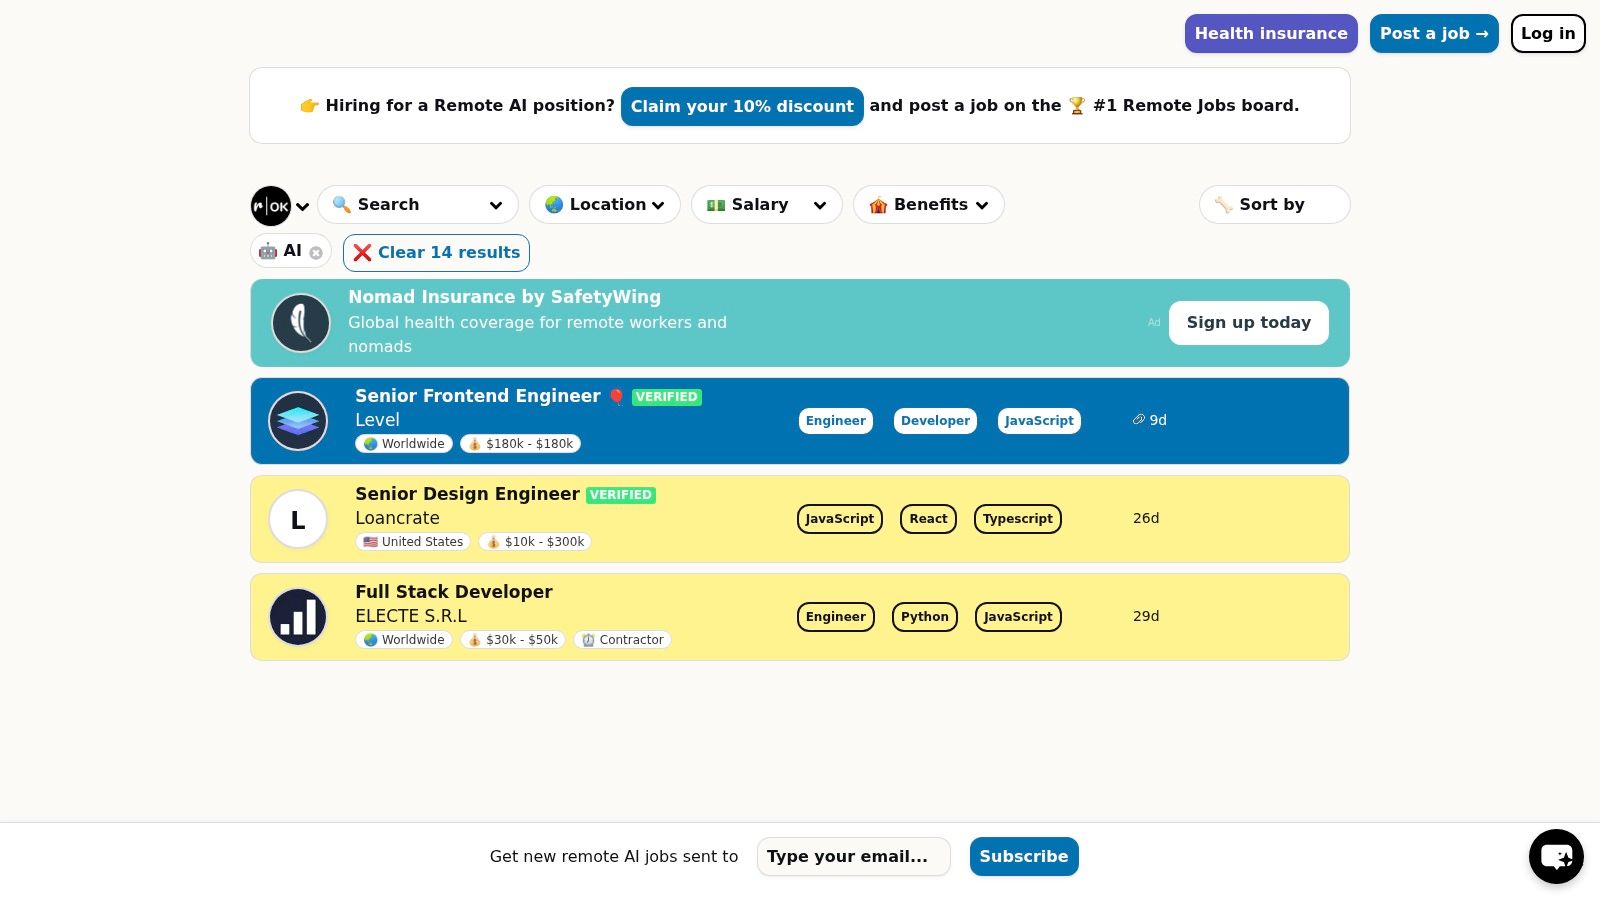The height and width of the screenshot is (900, 1600).
Task: Click the Log in button
Action: click(x=1548, y=33)
